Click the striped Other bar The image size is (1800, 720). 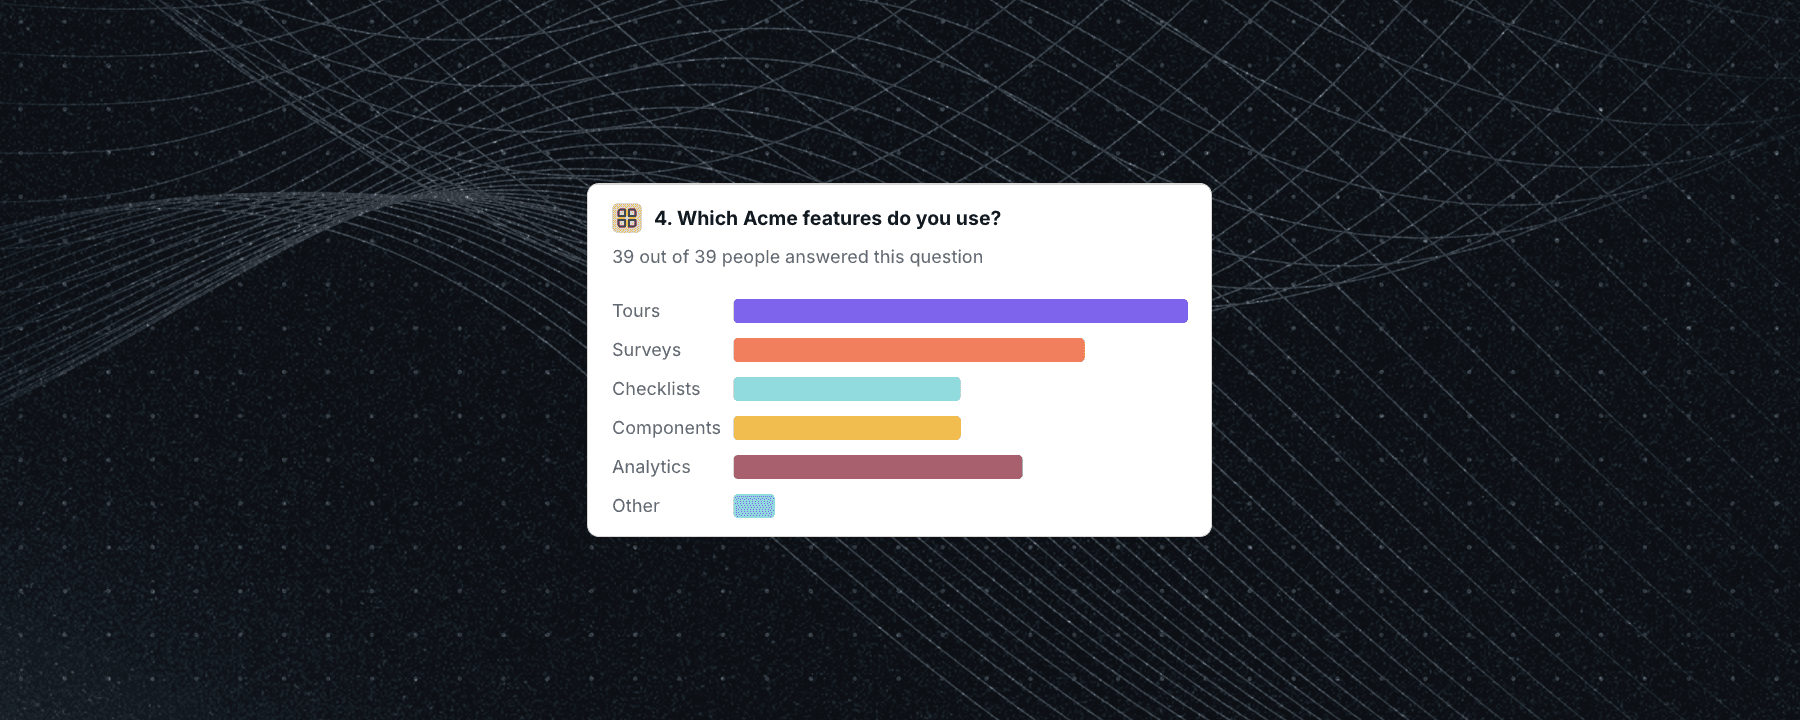(754, 505)
